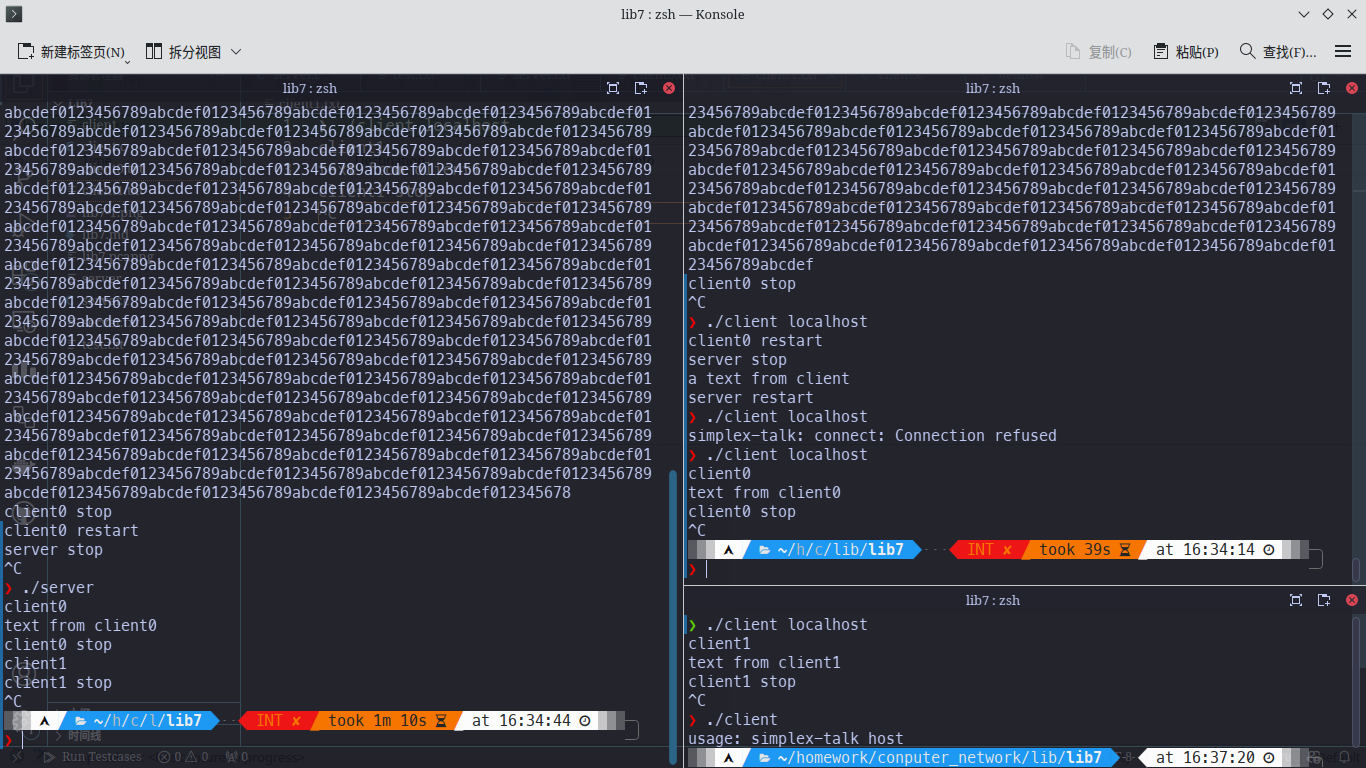Viewport: 1366px width, 768px height.
Task: Click the 粘贴 paste button
Action: (x=1186, y=52)
